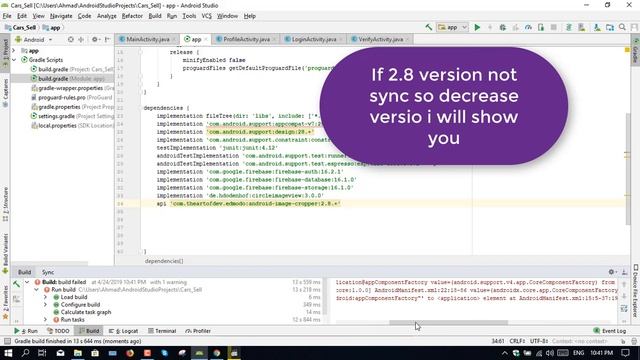Open the Android project view dropdown
This screenshot has height=360, width=640.
coord(33,40)
